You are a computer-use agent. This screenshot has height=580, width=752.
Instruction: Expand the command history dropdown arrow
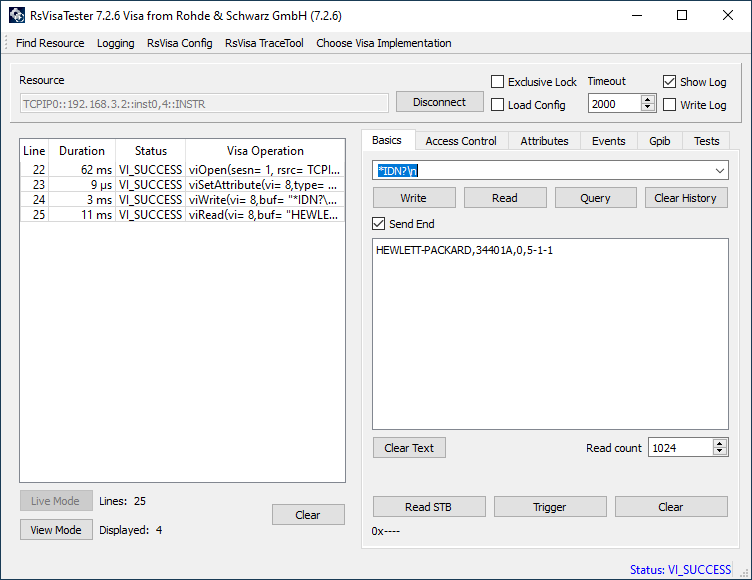pyautogui.click(x=719, y=171)
